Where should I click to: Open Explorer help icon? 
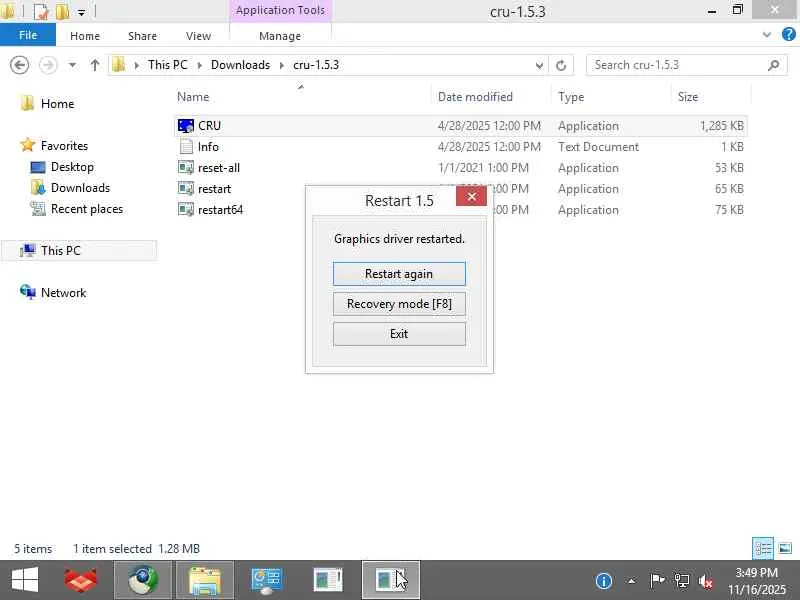[x=788, y=35]
